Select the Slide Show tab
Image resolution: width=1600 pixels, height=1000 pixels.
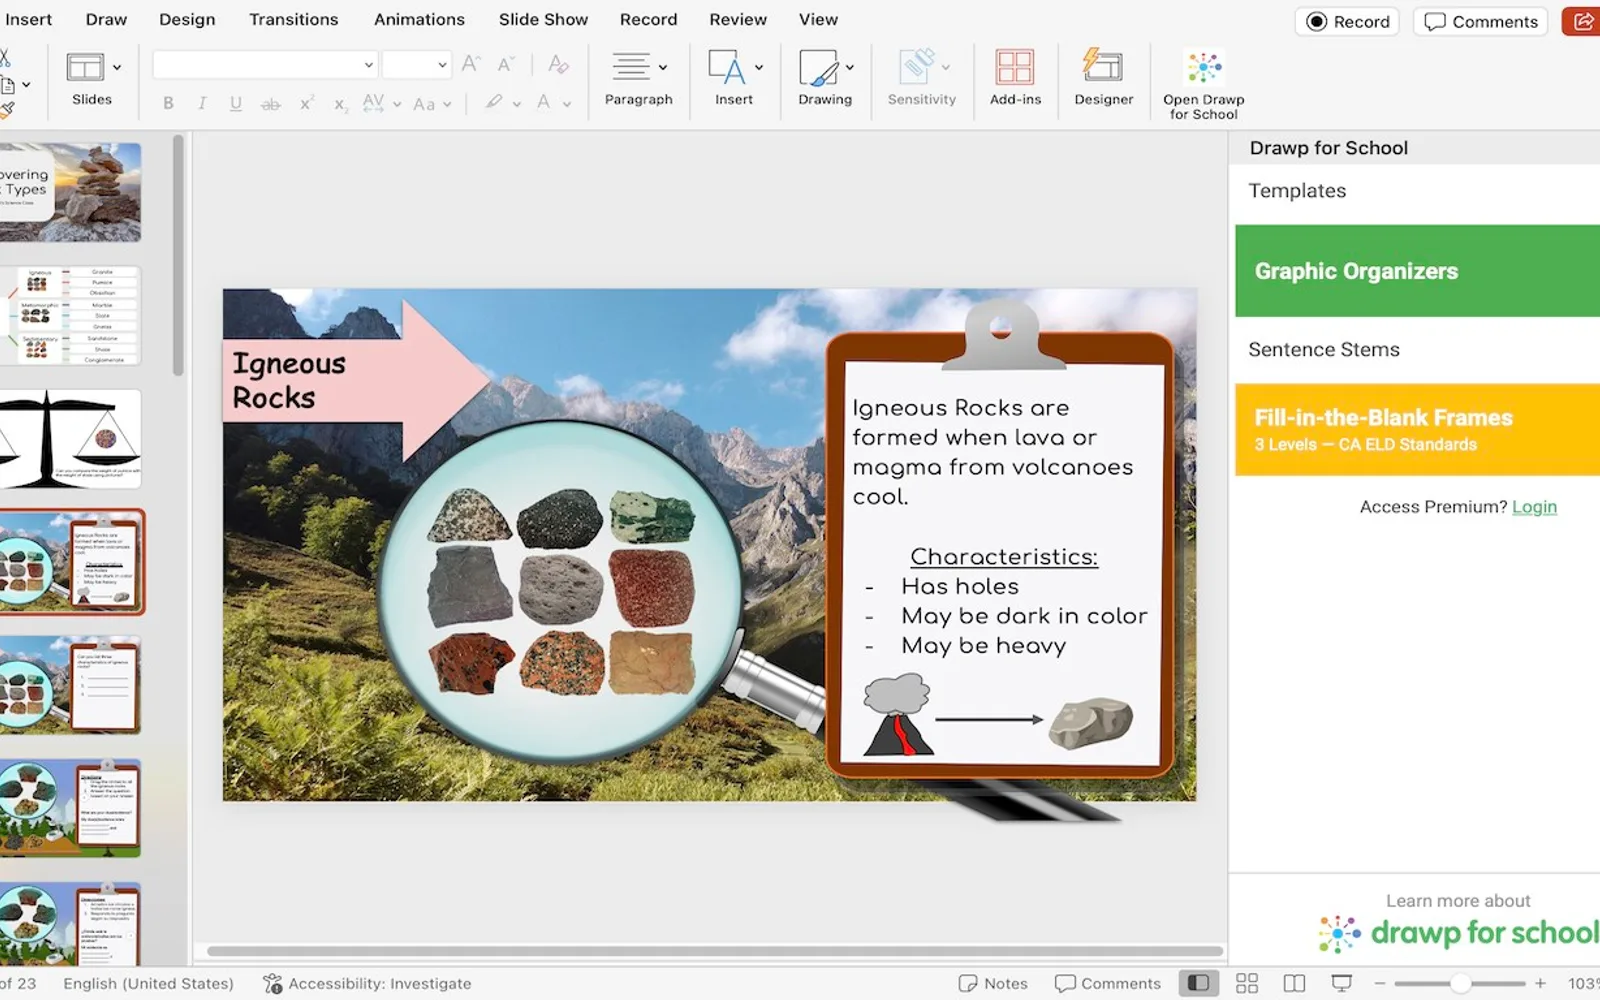543,19
